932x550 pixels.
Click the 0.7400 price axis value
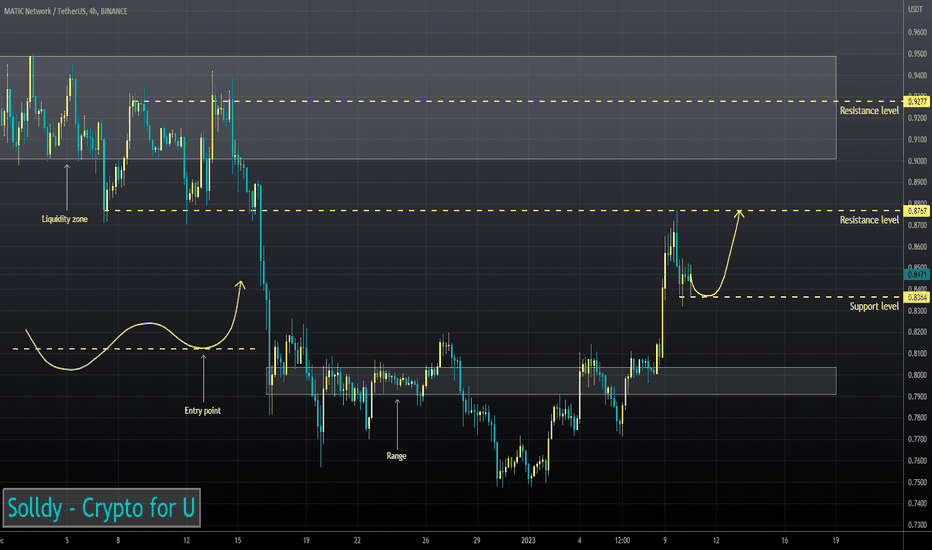tap(917, 503)
